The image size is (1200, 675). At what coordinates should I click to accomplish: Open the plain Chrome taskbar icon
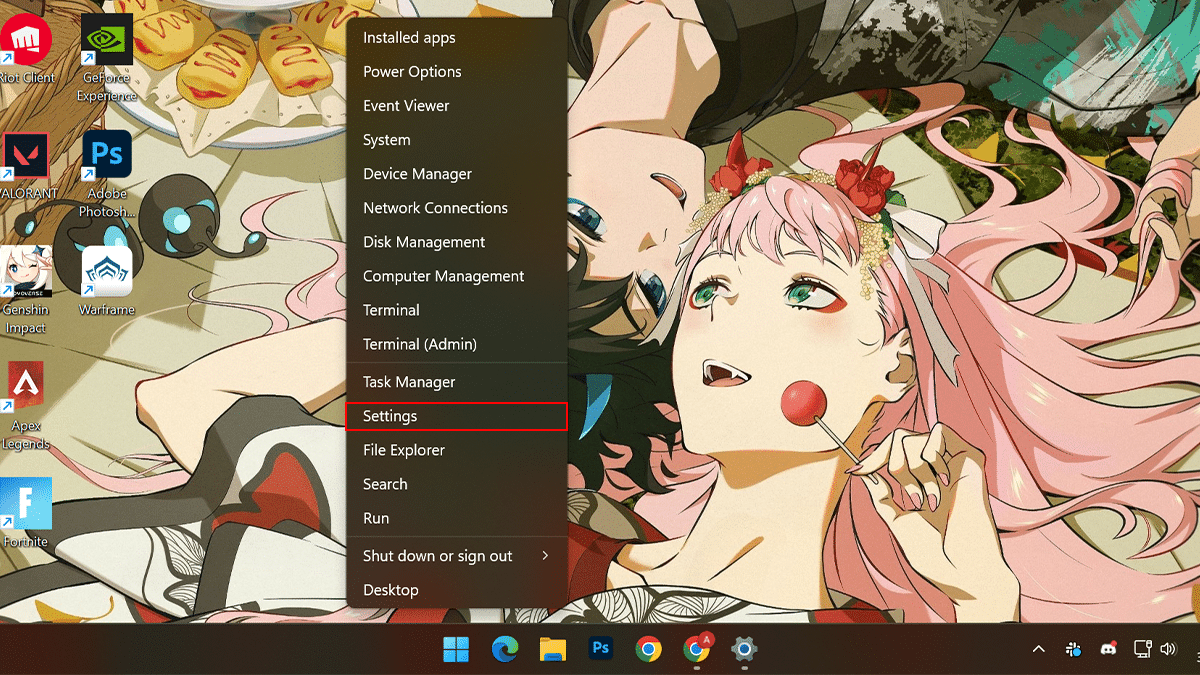coord(649,649)
